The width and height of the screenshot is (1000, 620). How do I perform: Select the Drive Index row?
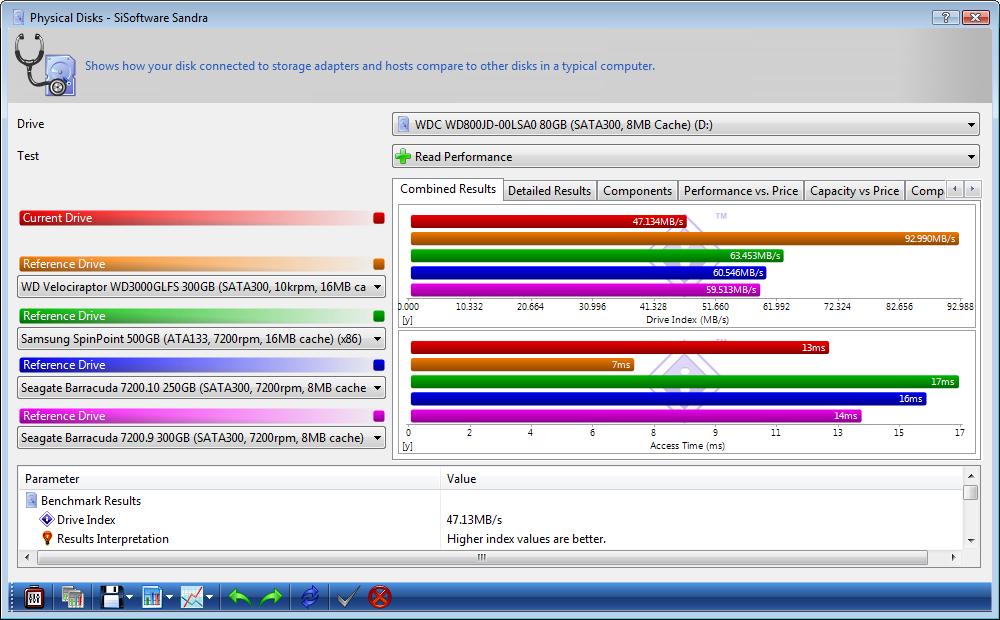(x=491, y=520)
